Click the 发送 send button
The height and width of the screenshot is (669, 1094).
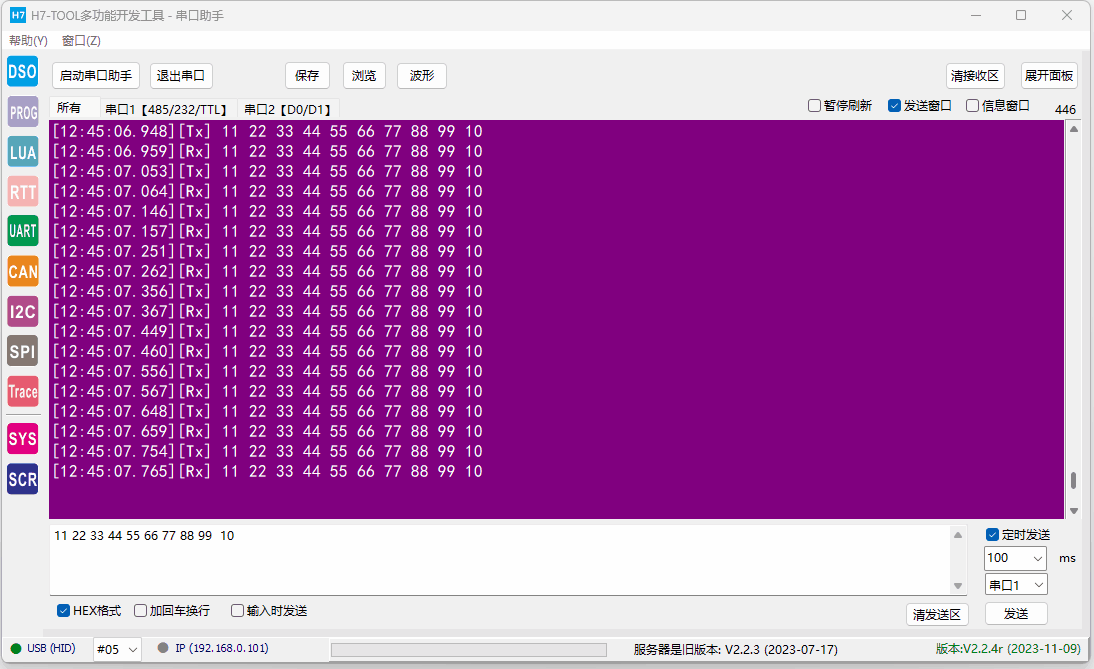[x=1016, y=614]
